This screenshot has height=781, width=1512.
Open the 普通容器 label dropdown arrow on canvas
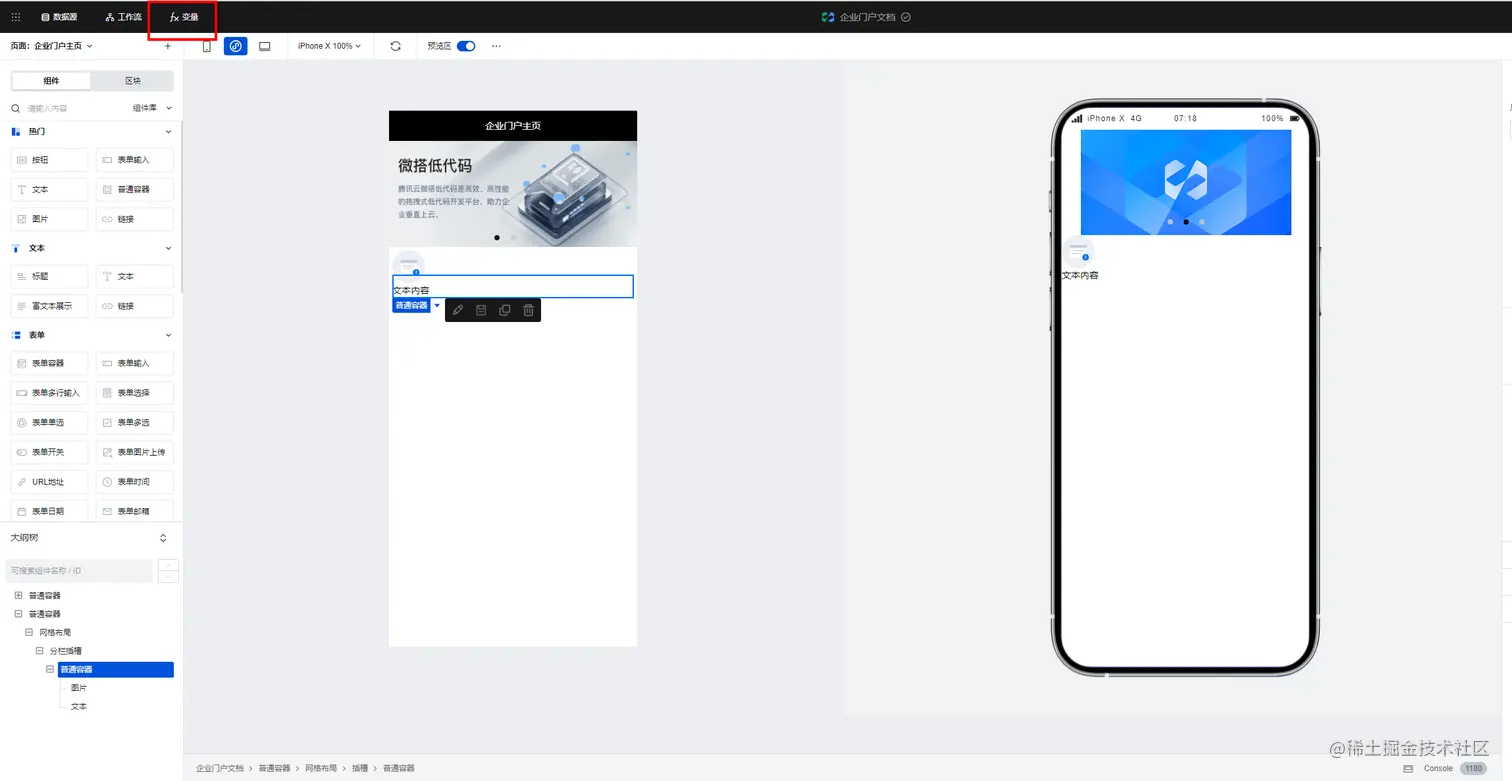(x=437, y=305)
